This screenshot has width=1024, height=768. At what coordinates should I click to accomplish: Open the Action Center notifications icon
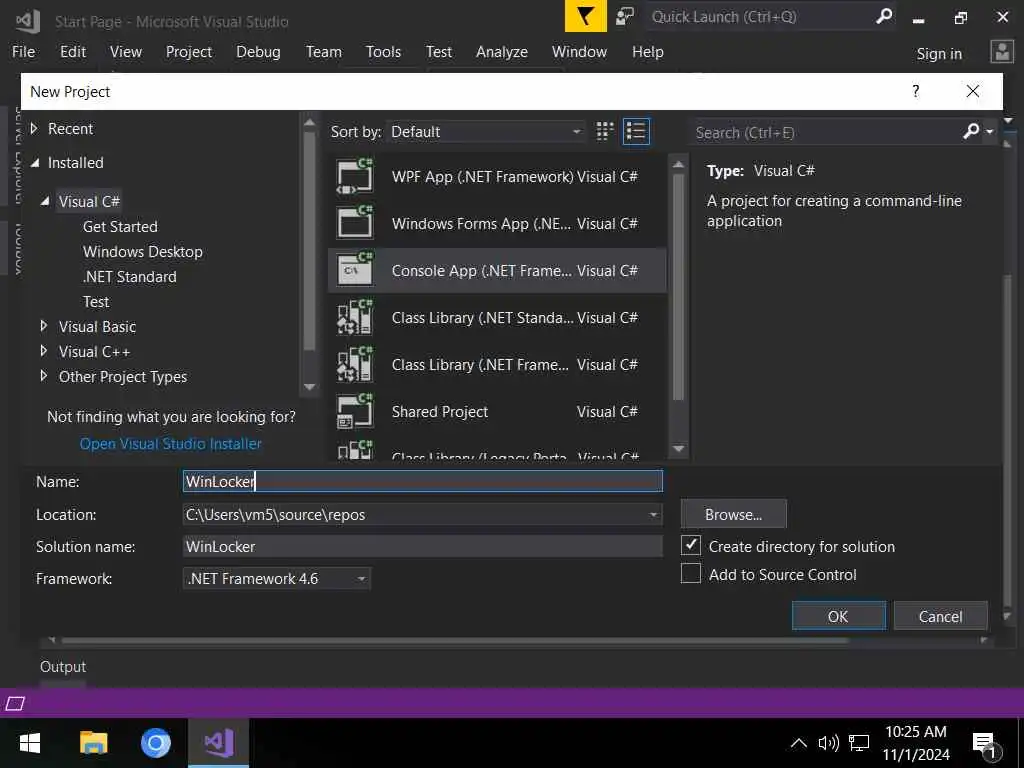coord(984,744)
